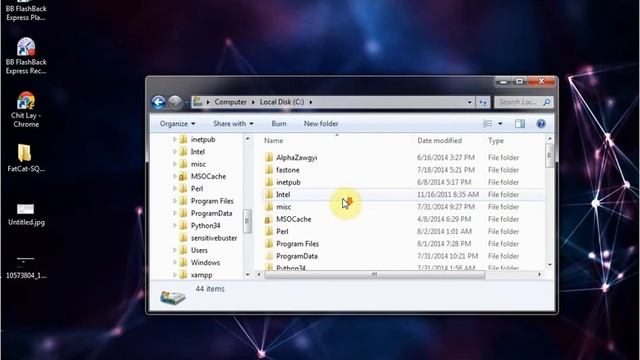Select the Intel folder row

point(403,195)
